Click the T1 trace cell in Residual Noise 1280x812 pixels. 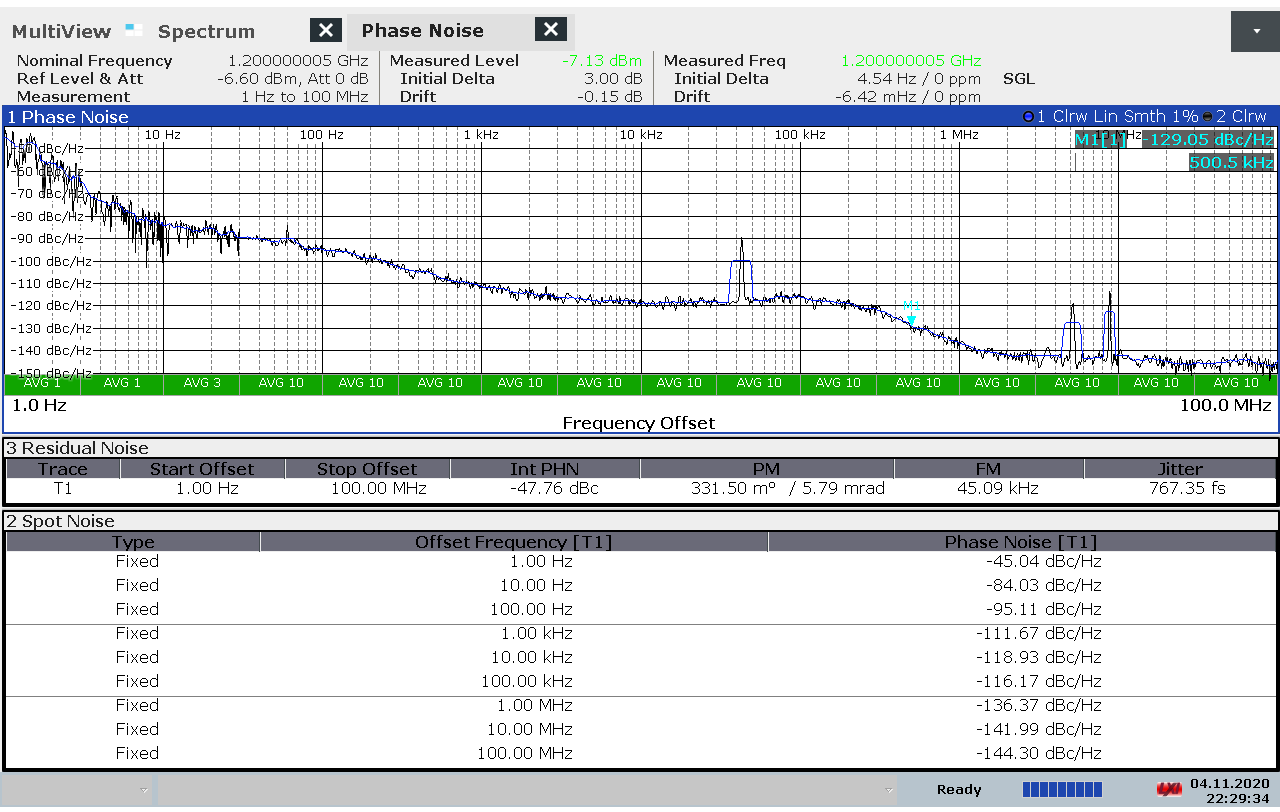[x=63, y=489]
